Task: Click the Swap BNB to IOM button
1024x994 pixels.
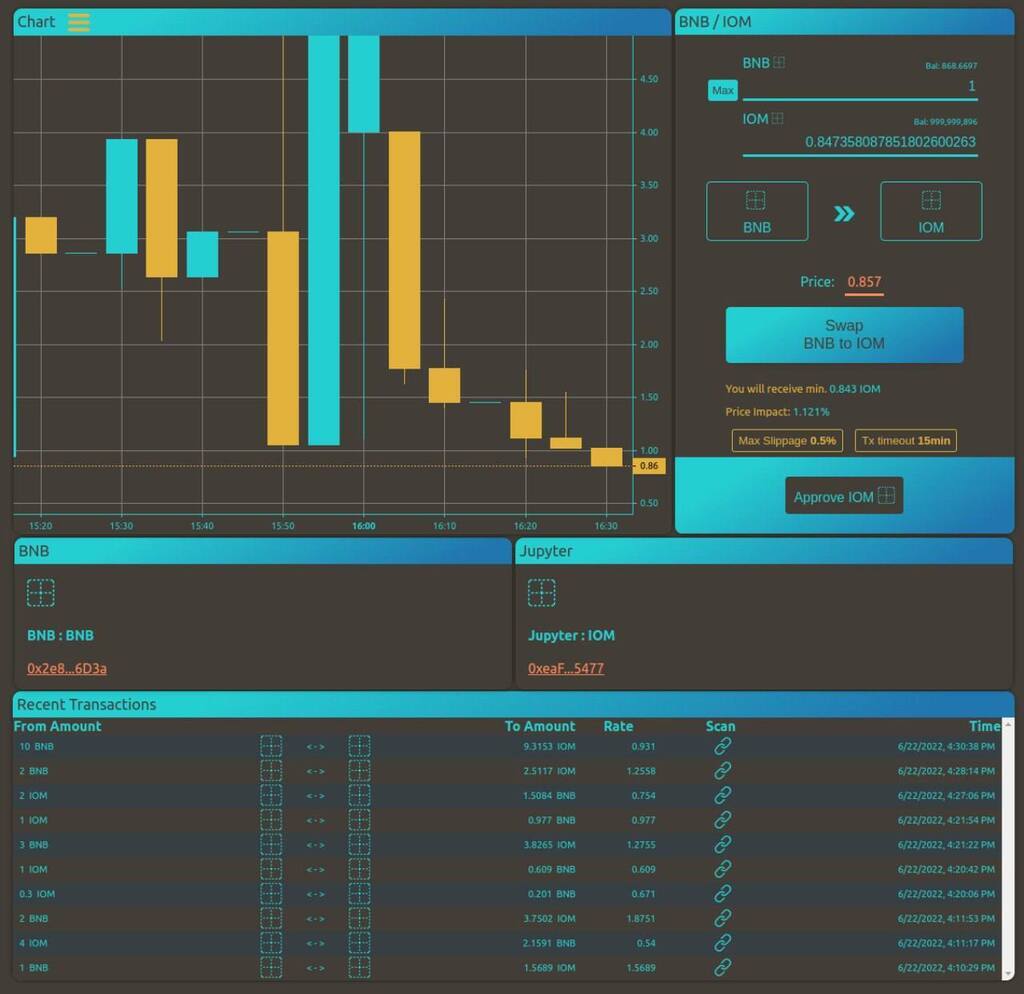Action: coord(844,335)
